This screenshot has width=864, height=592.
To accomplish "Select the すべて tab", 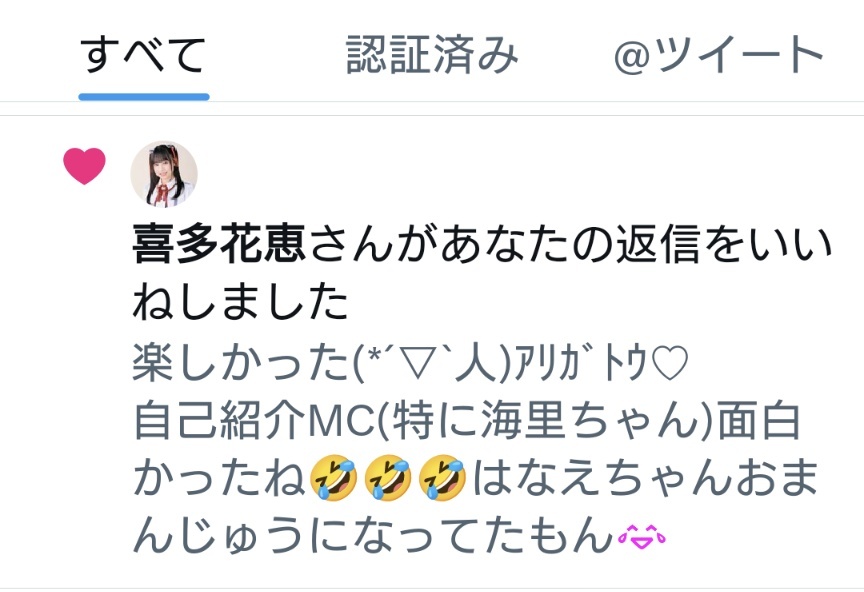I will click(143, 55).
